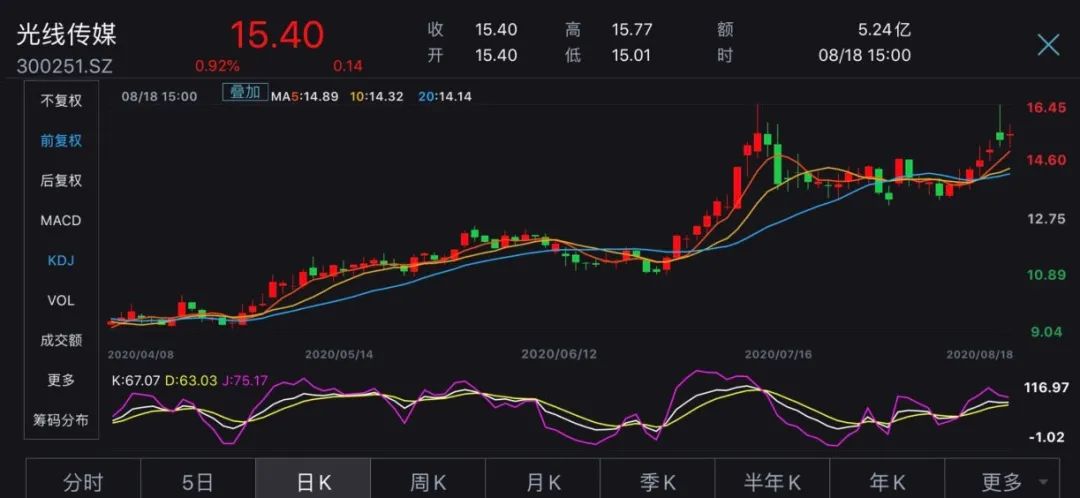Switch indicator to 成交额
Image resolution: width=1080 pixels, height=498 pixels.
(x=61, y=340)
